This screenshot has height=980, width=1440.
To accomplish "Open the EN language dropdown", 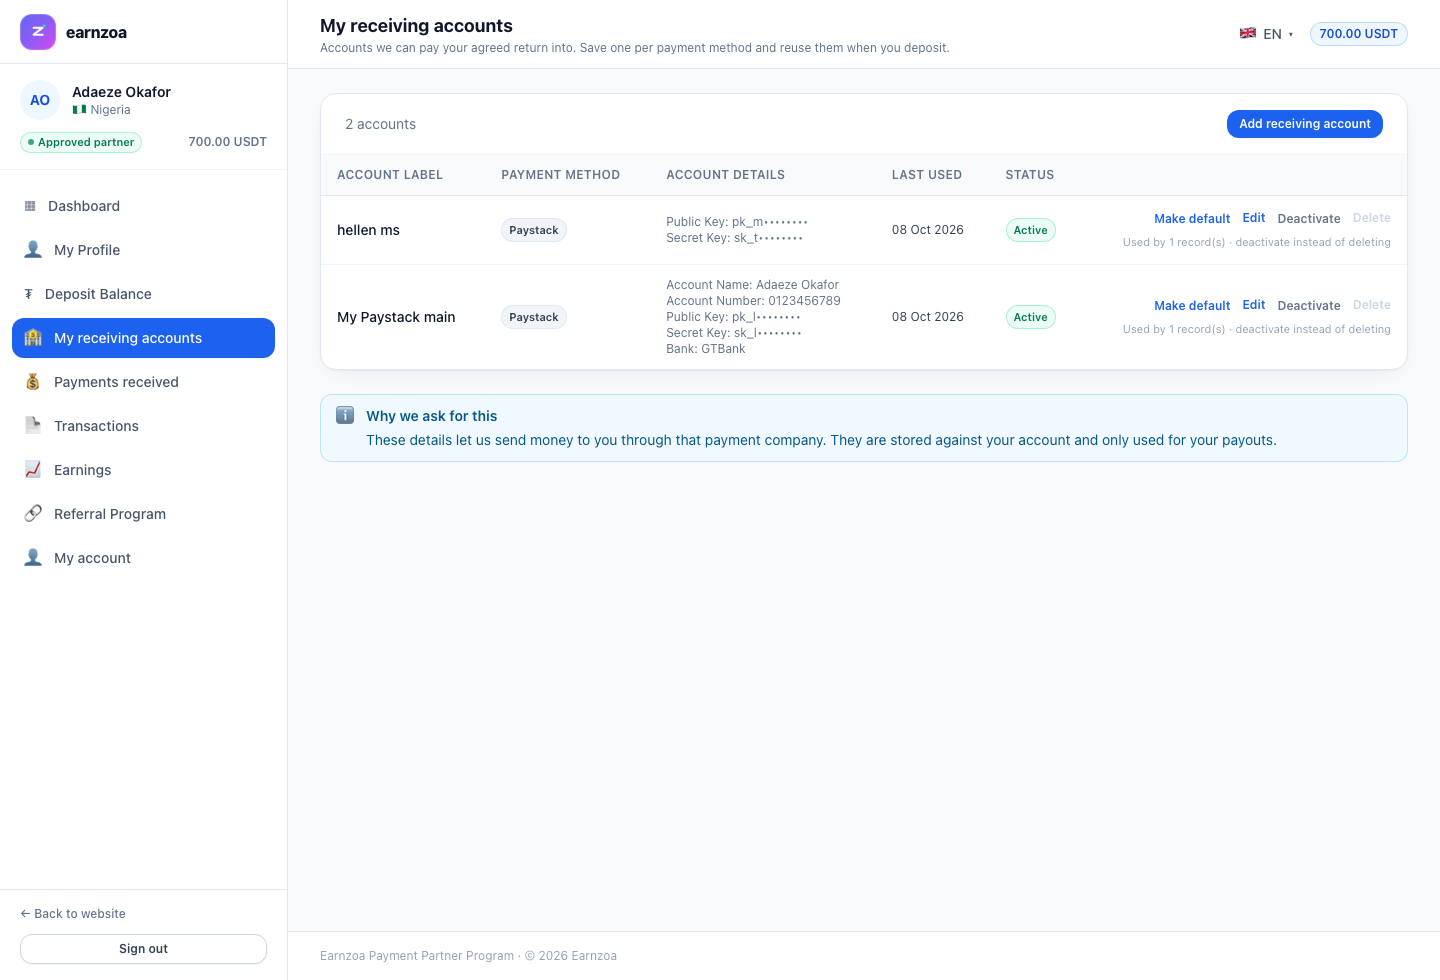I will [1266, 34].
